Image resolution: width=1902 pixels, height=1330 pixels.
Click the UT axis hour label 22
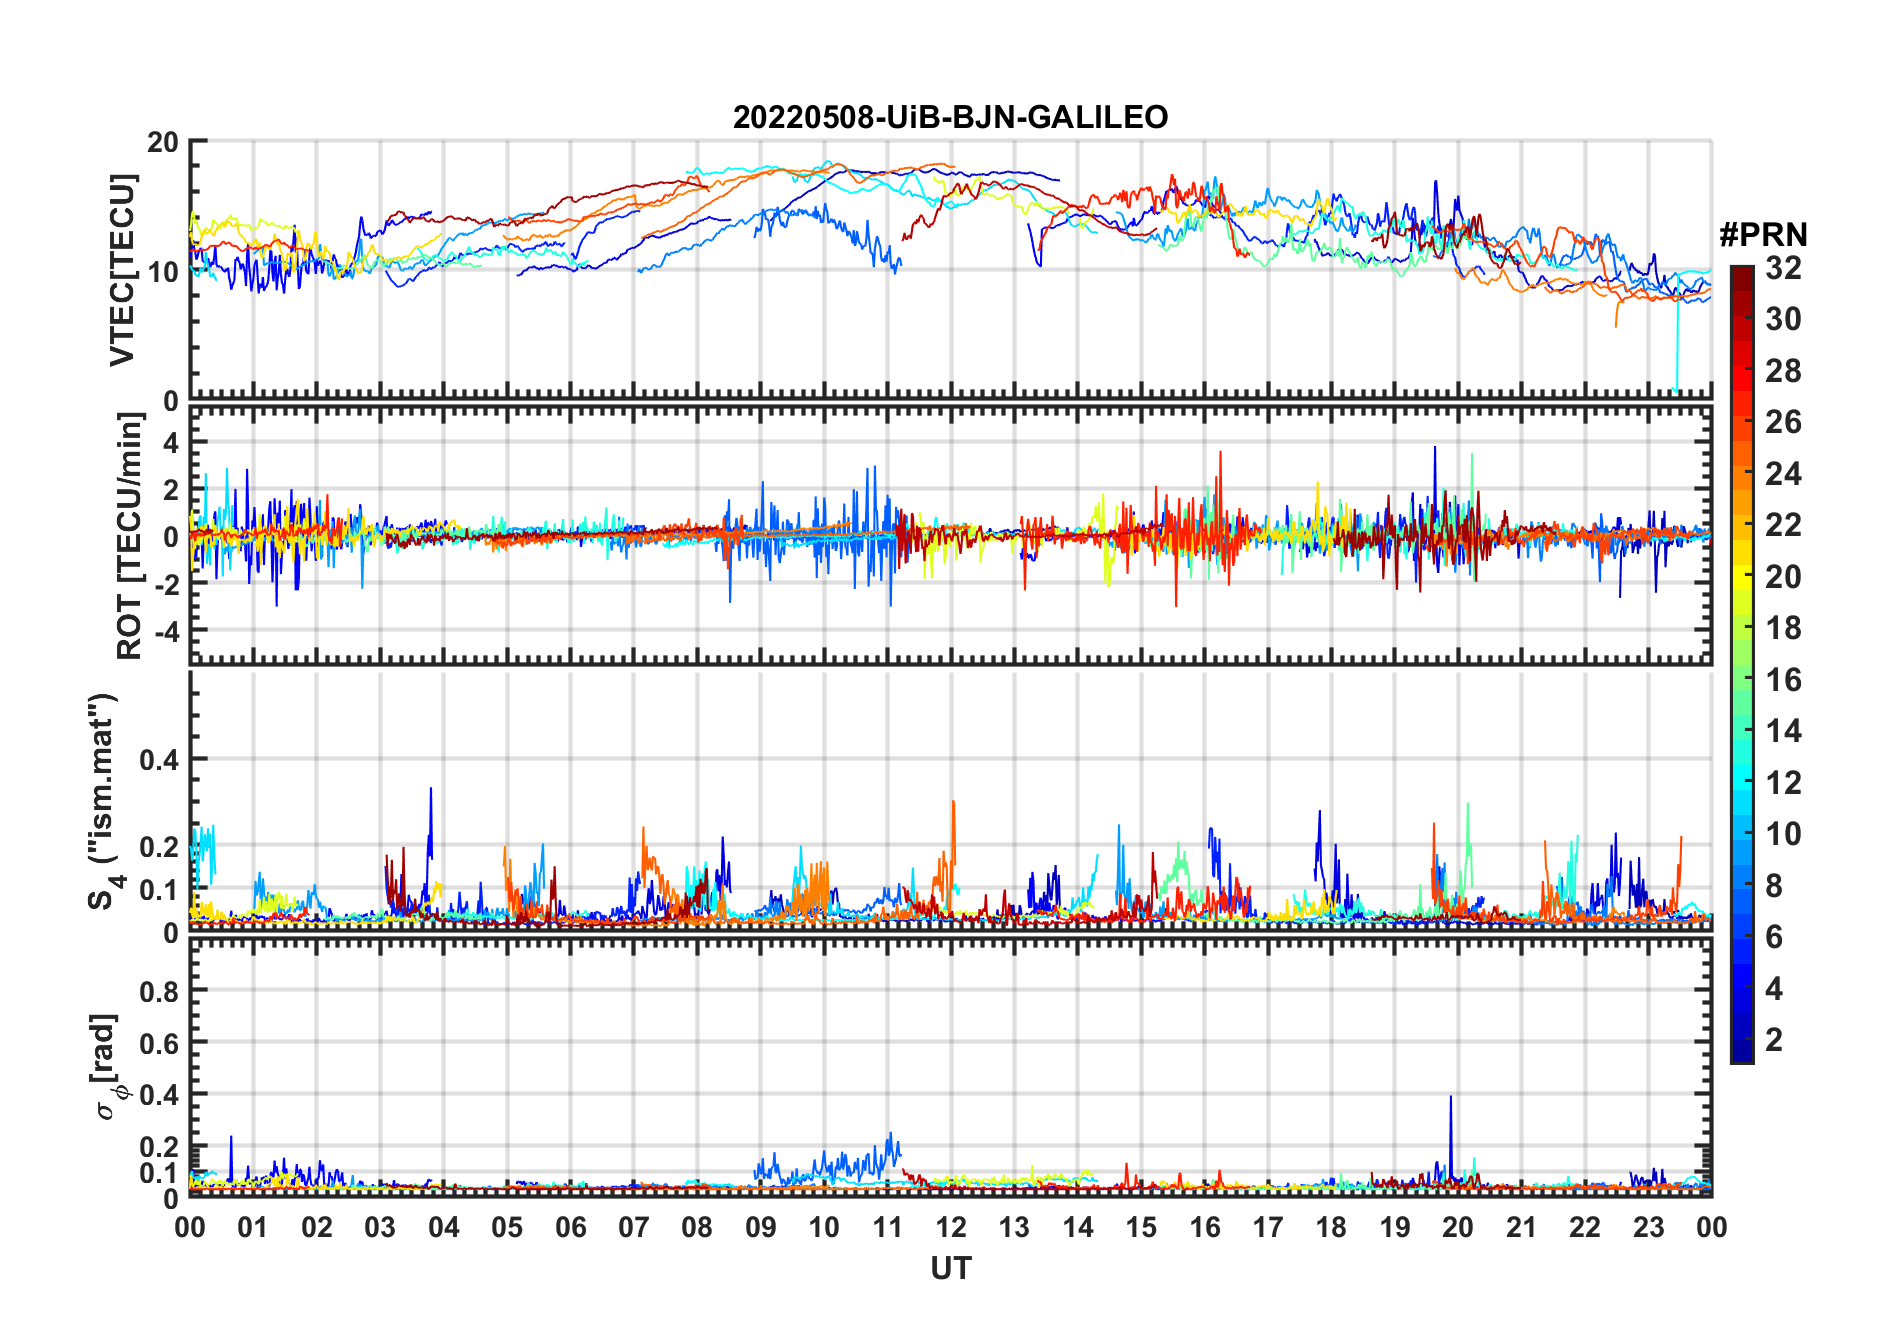pyautogui.click(x=1585, y=1227)
